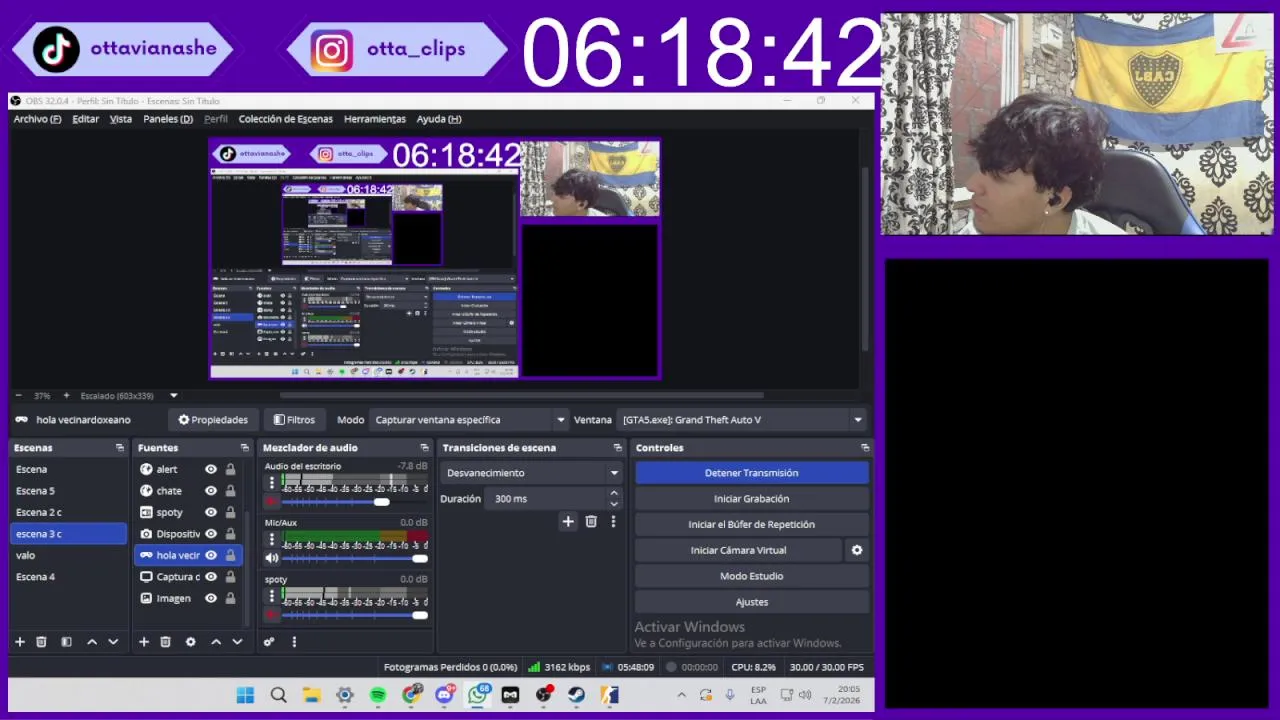Open Ajustes settings button
The image size is (1280, 720).
[752, 602]
